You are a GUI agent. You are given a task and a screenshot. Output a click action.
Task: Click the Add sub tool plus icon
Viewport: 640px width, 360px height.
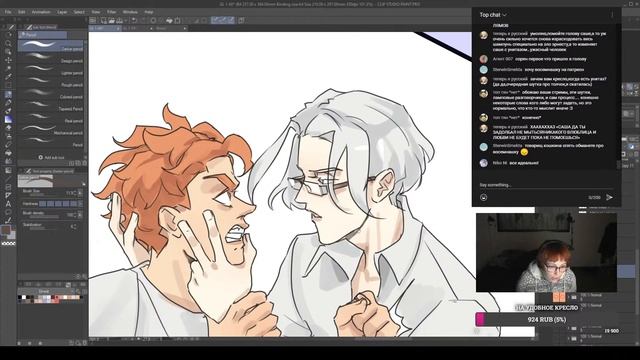(40, 157)
